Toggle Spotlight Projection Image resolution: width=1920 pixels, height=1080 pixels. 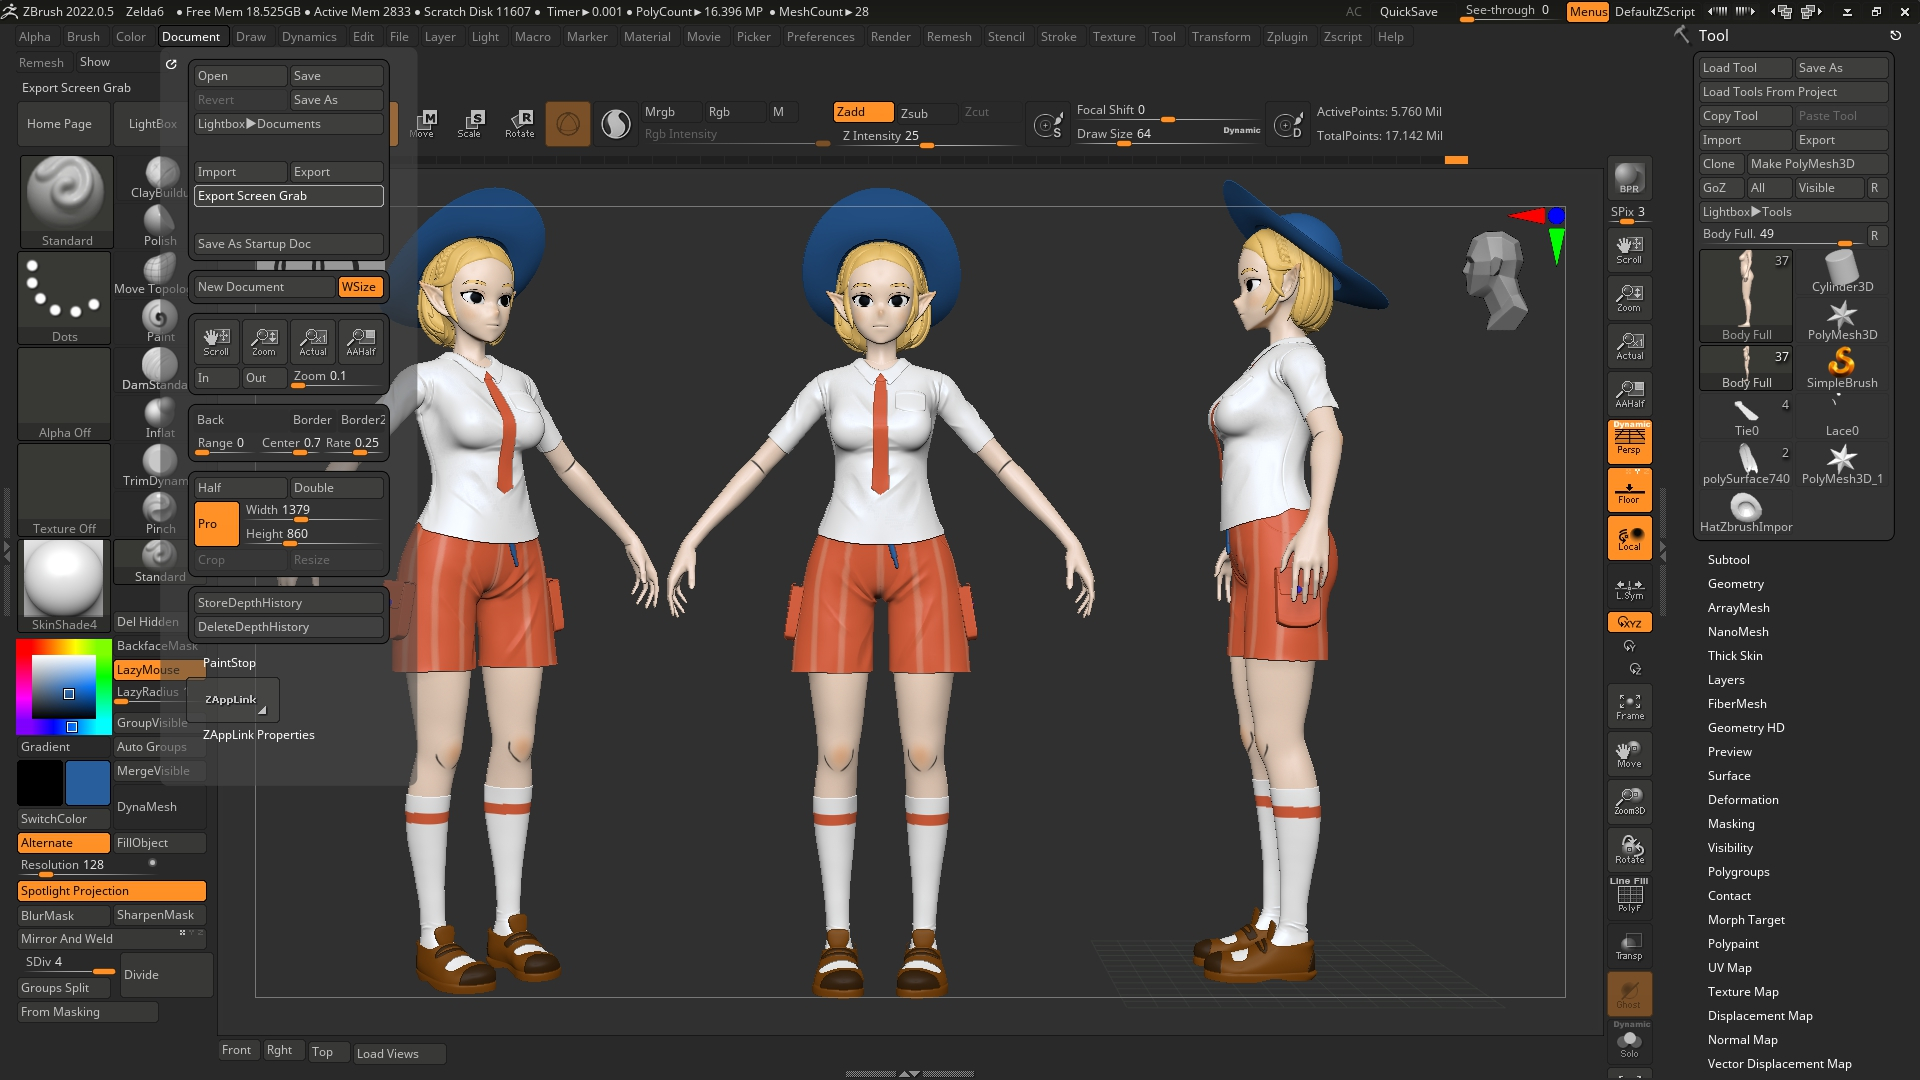click(x=112, y=891)
